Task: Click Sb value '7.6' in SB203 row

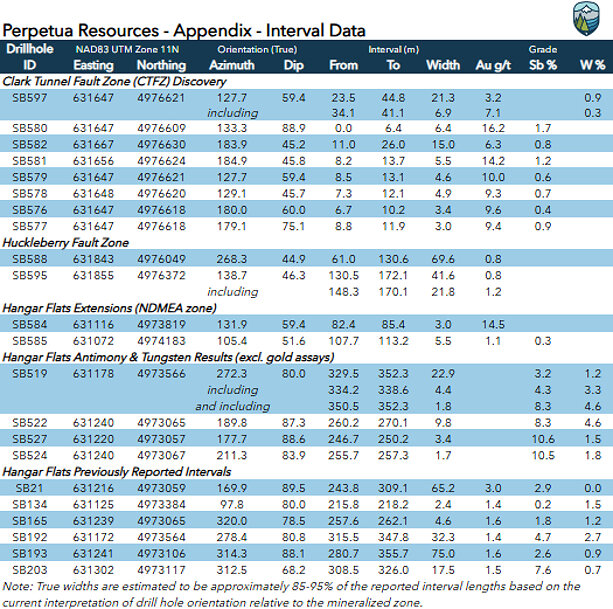Action: (543, 570)
